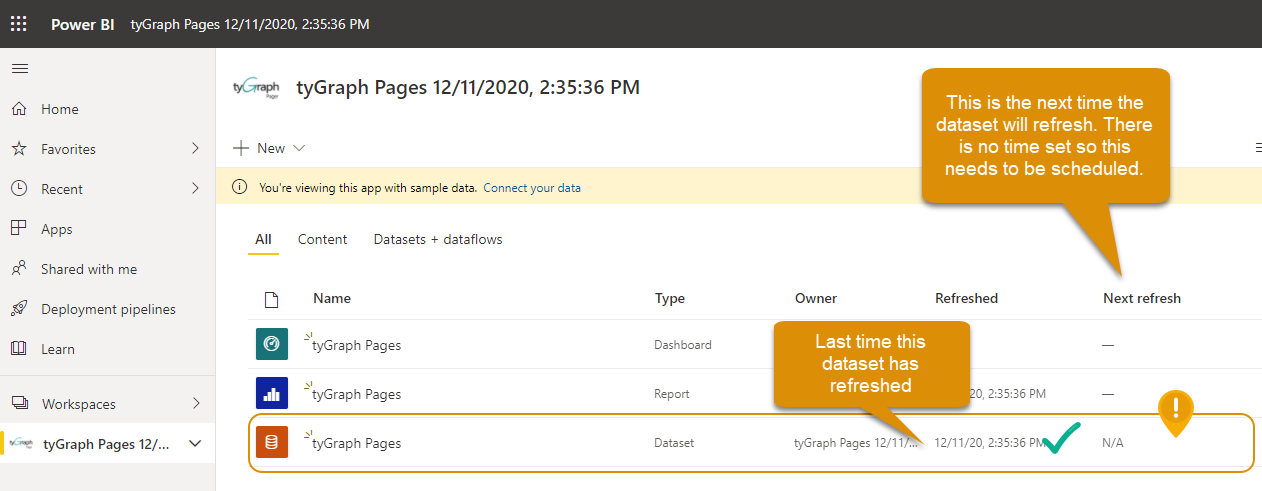
Task: Switch to the All tab
Action: (263, 240)
